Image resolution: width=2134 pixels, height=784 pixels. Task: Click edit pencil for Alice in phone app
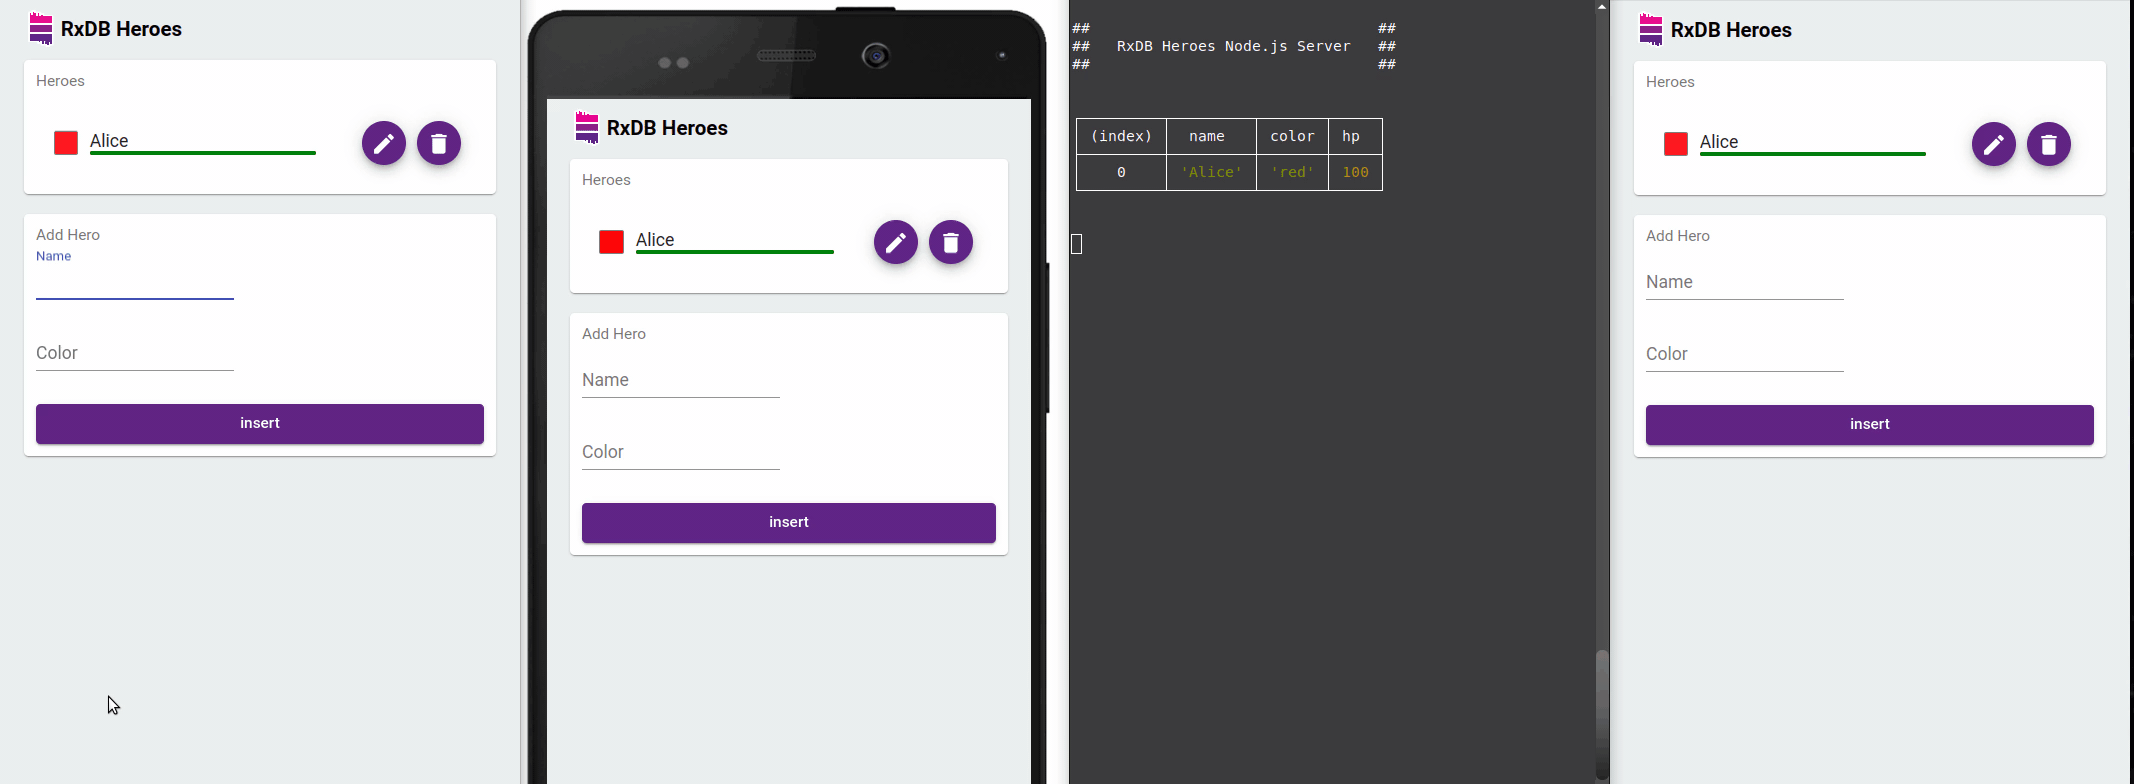(896, 242)
